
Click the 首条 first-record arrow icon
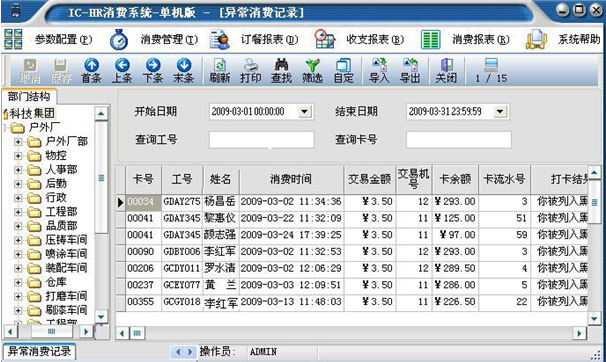pos(92,65)
